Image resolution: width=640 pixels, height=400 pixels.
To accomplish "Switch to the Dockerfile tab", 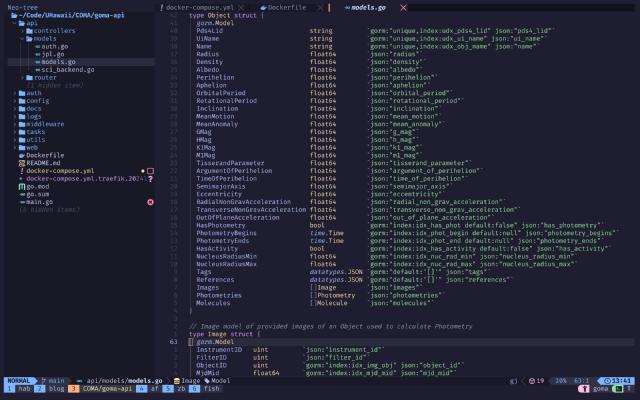I will pos(287,8).
